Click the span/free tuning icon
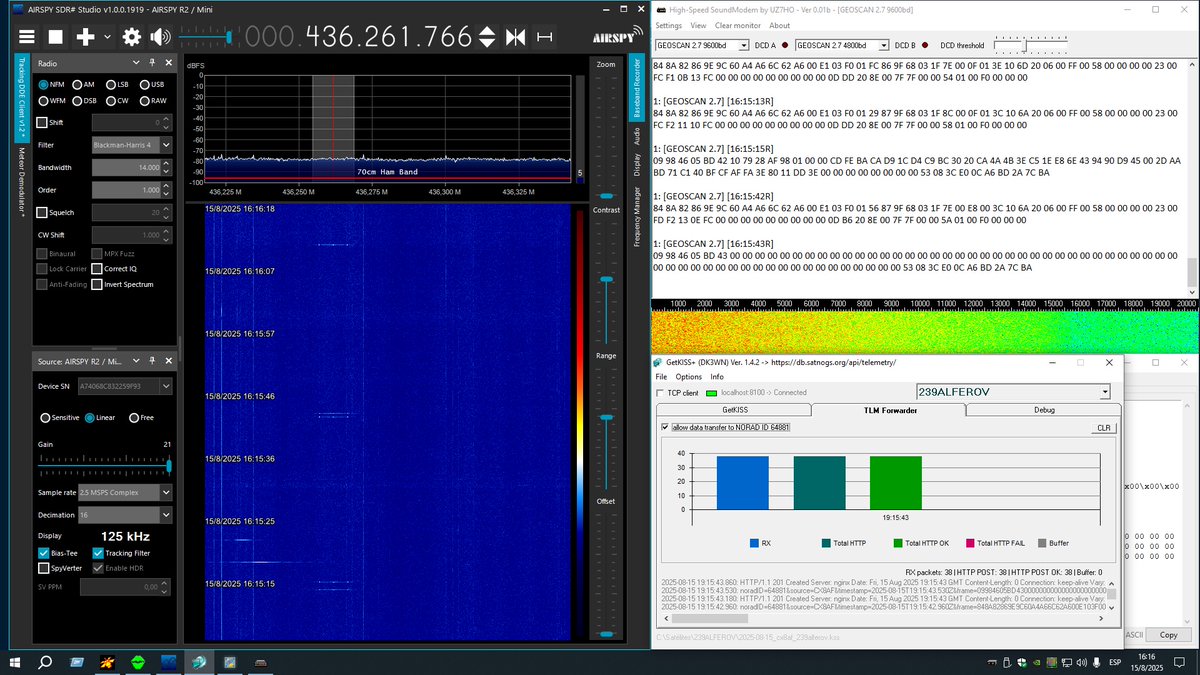This screenshot has width=1200, height=675. tap(545, 37)
